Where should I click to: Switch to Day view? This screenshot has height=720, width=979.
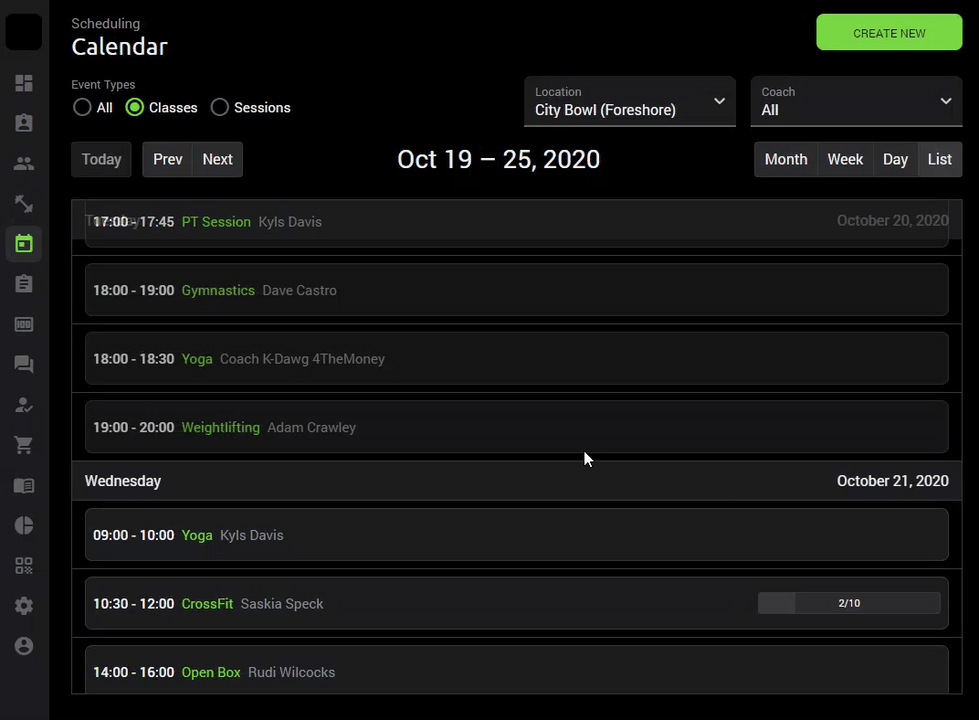click(x=895, y=159)
